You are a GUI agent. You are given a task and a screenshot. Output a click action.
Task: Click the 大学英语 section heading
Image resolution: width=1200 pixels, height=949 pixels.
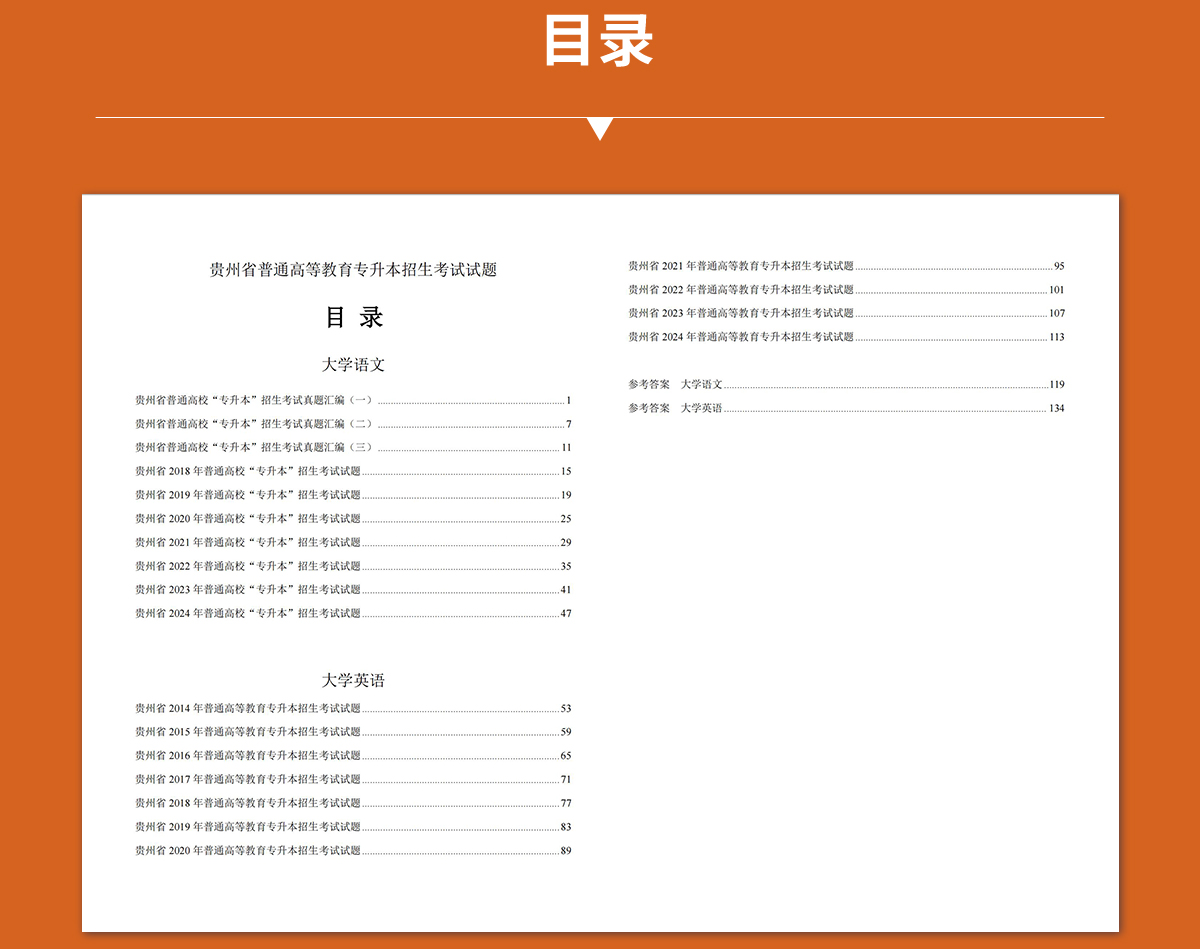click(x=353, y=681)
